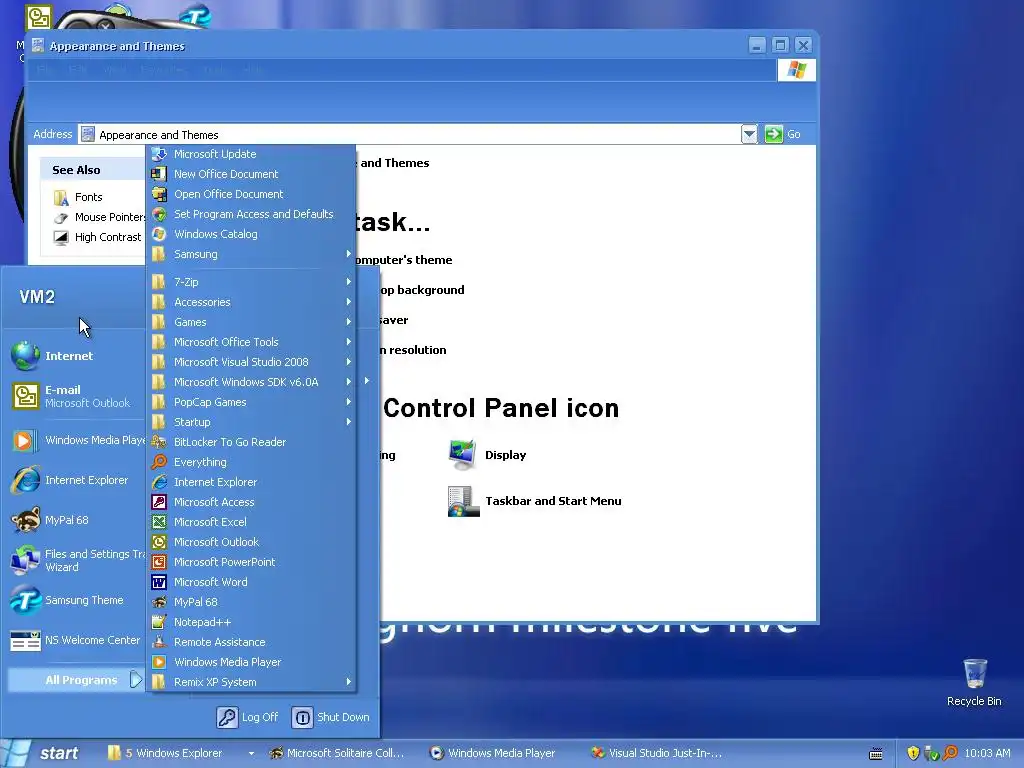1024x768 pixels.
Task: Launch Microsoft Access
Action: tap(251, 502)
